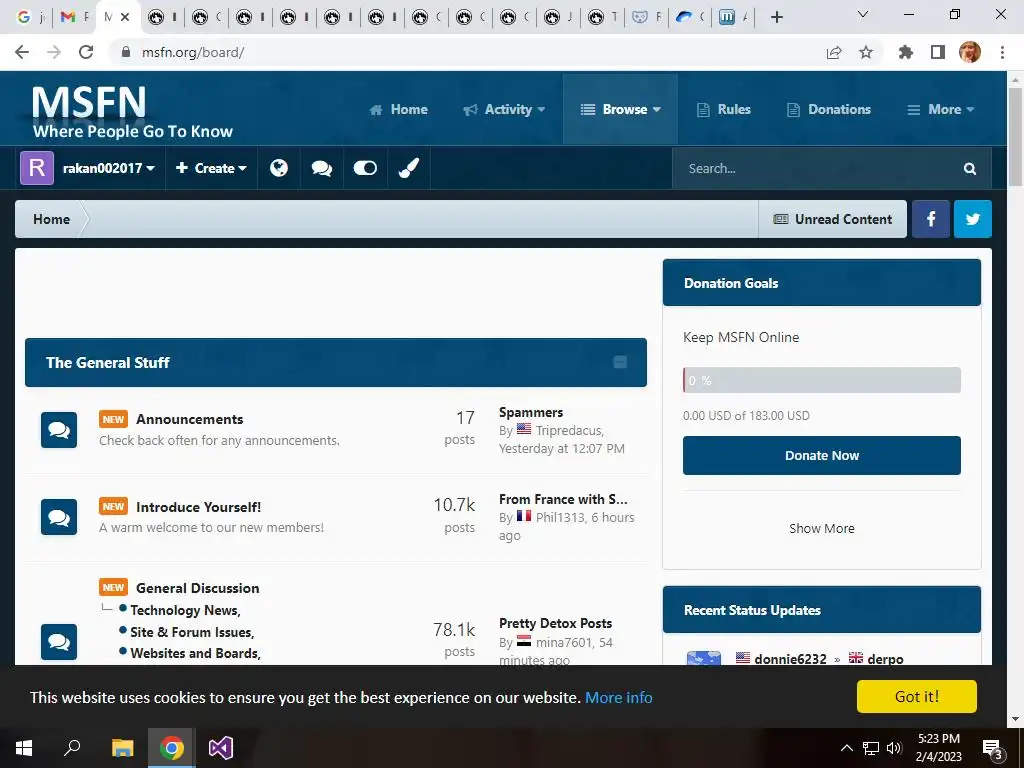
Task: Open the Donations page
Action: (x=829, y=110)
